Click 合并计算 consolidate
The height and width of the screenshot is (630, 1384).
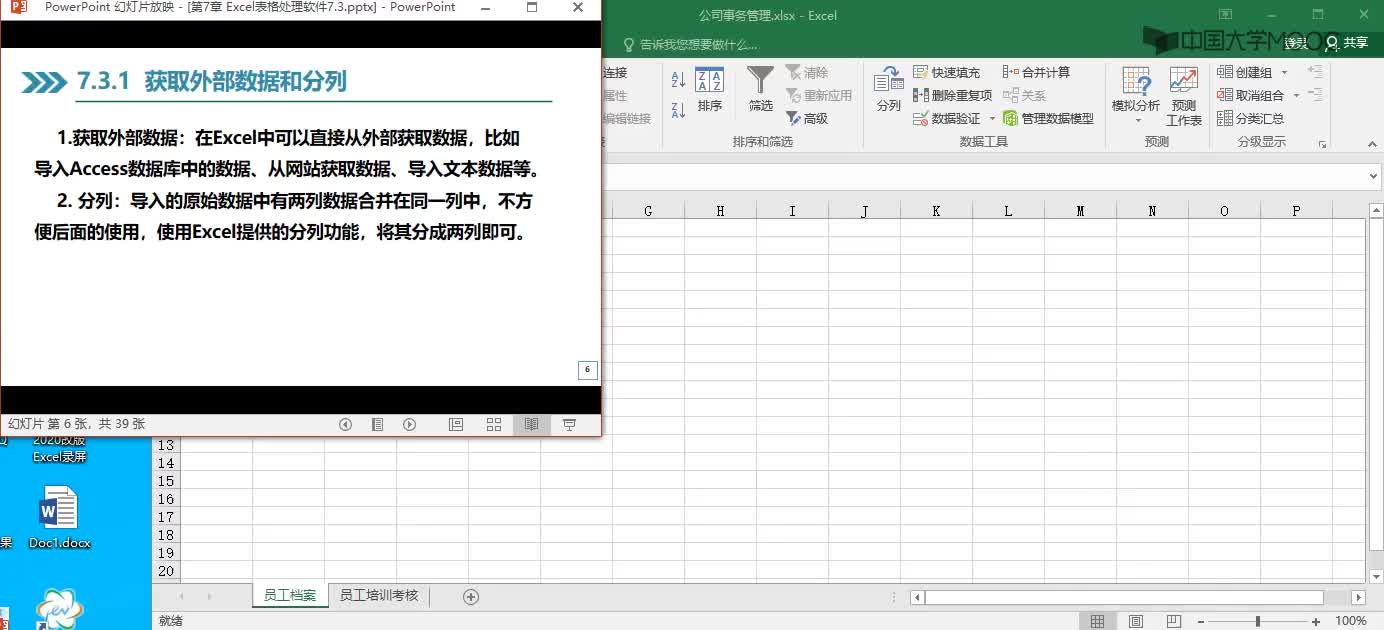(x=1036, y=72)
